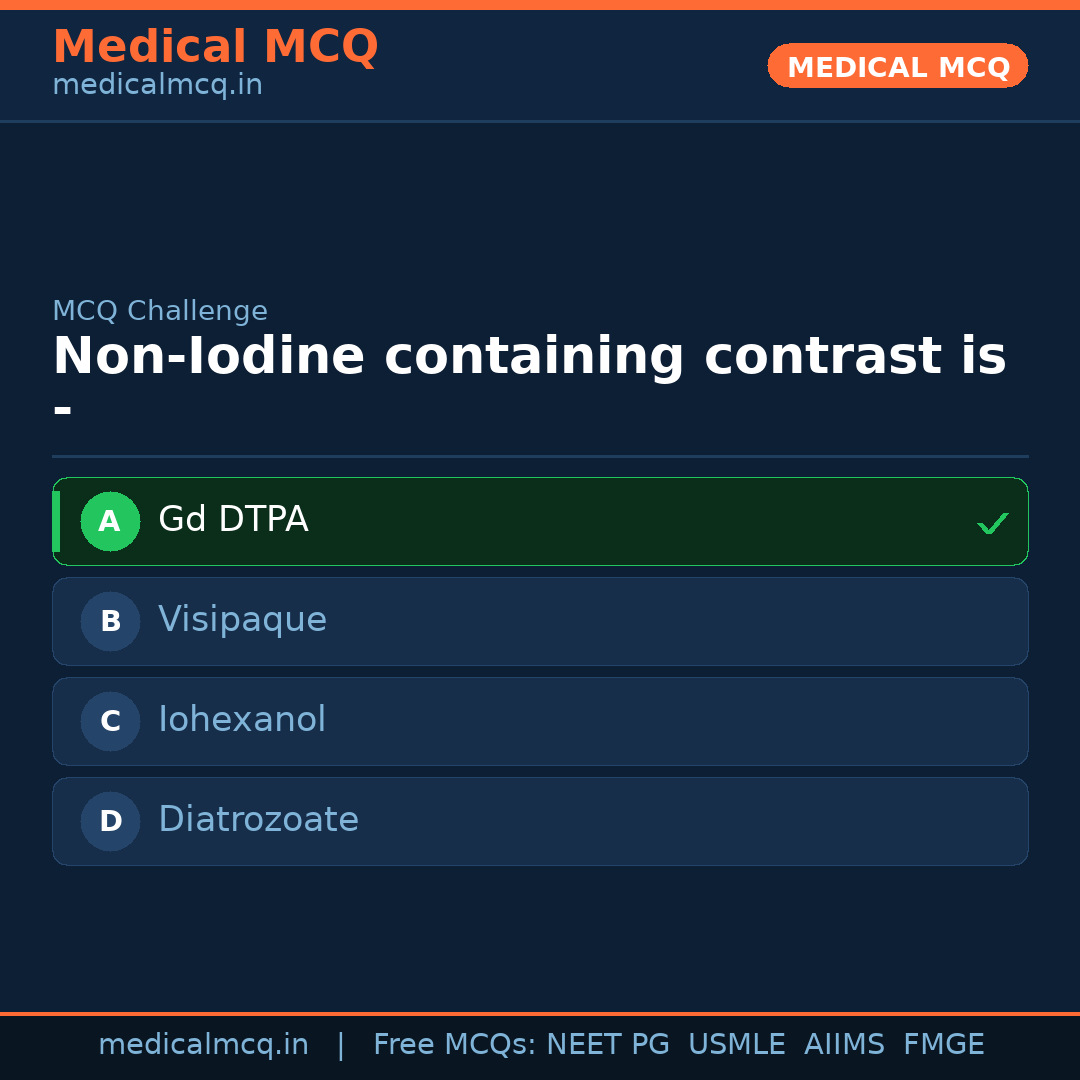Screen dimensions: 1080x1080
Task: Click the circular C badge icon
Action: pos(110,721)
